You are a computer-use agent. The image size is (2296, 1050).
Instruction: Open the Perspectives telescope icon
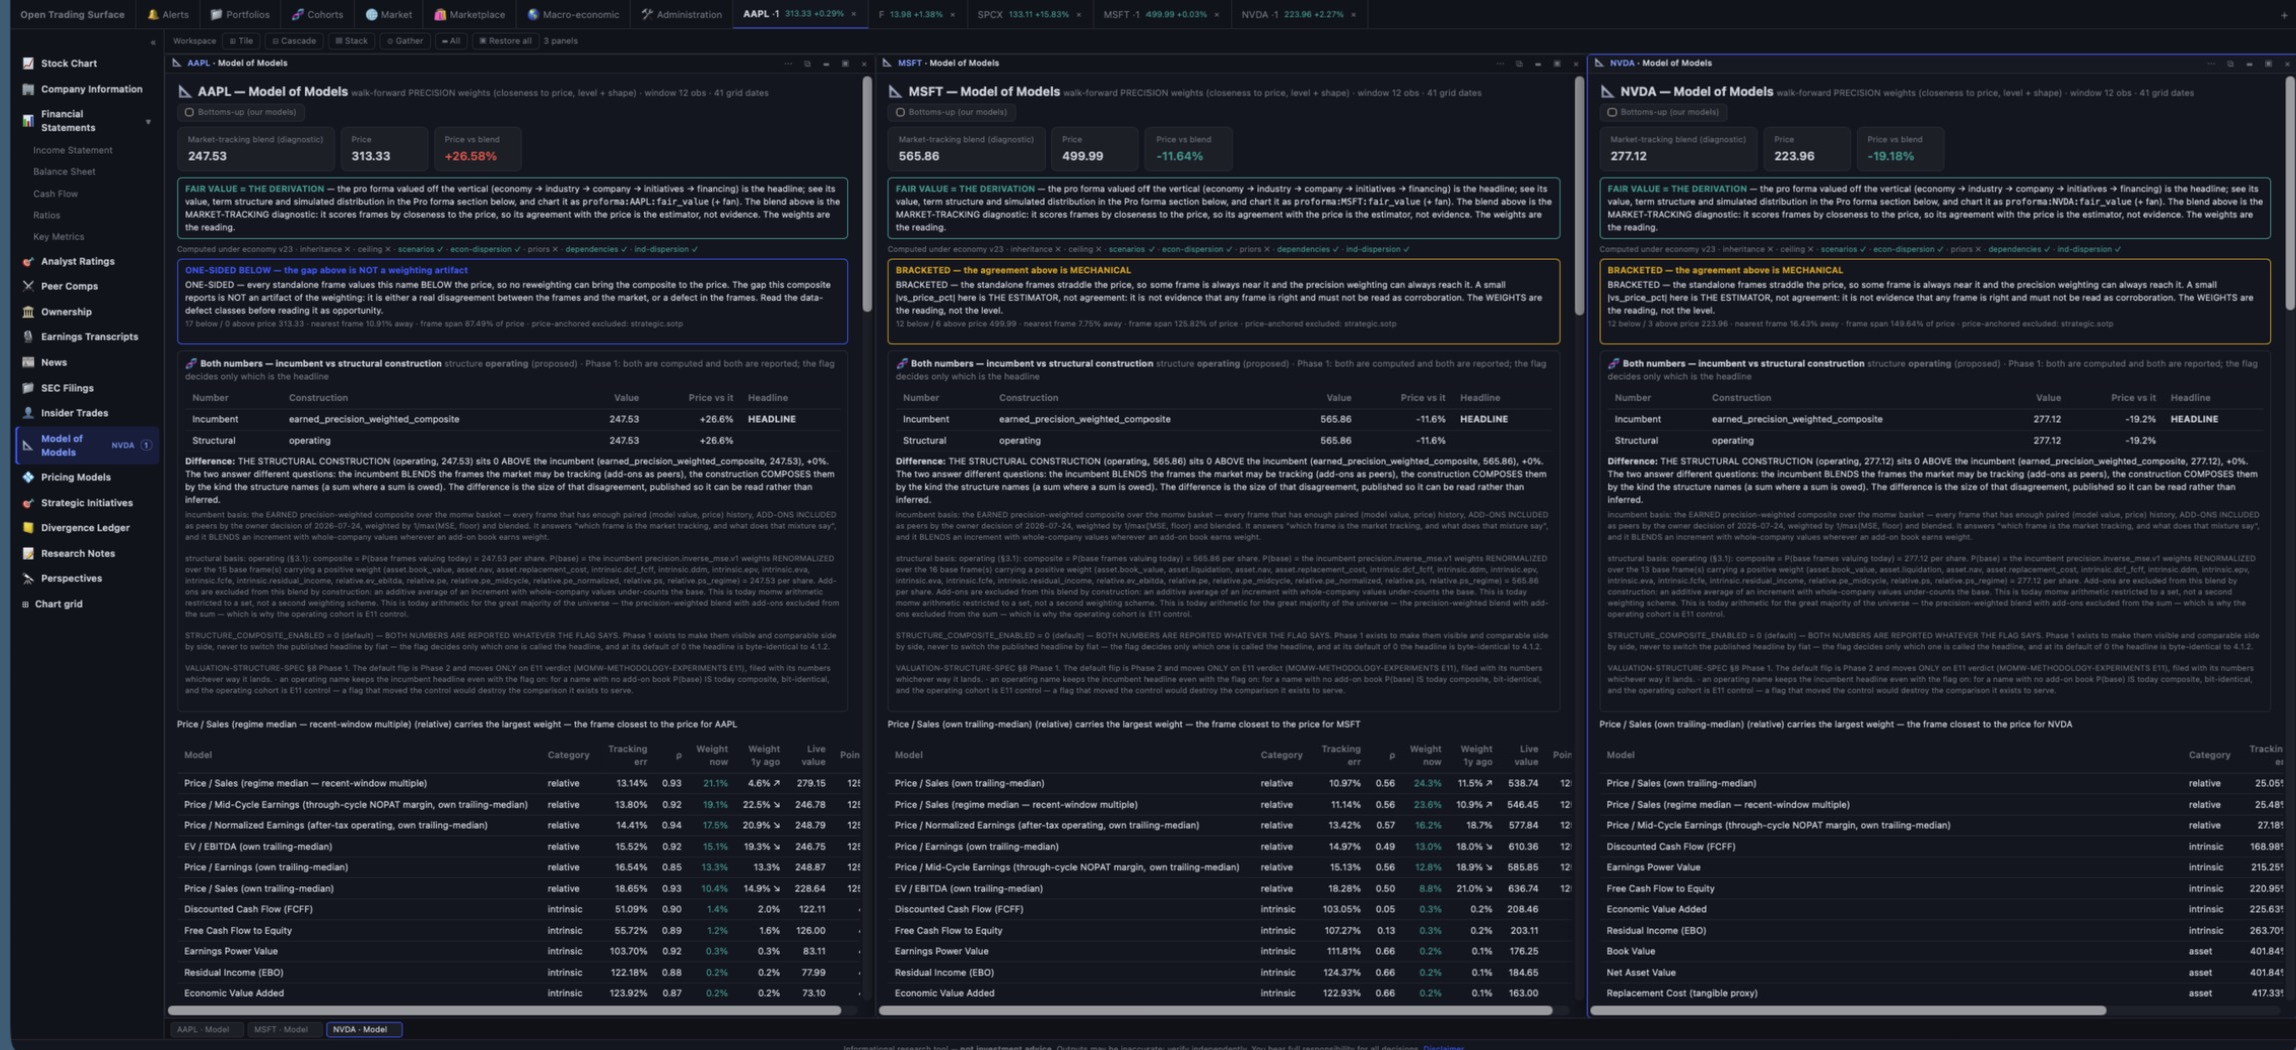(x=28, y=578)
